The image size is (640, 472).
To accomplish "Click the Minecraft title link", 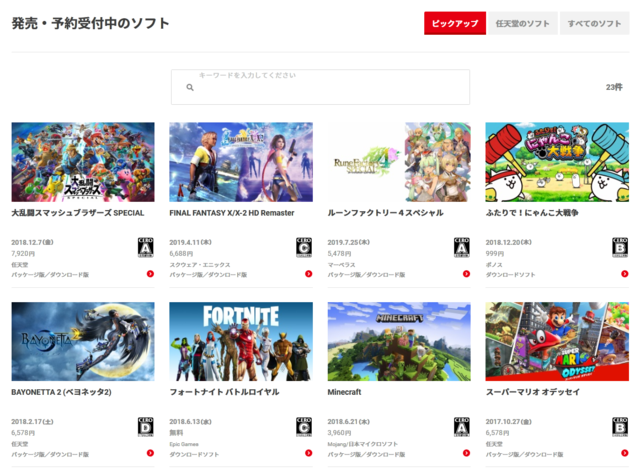I will (x=344, y=392).
